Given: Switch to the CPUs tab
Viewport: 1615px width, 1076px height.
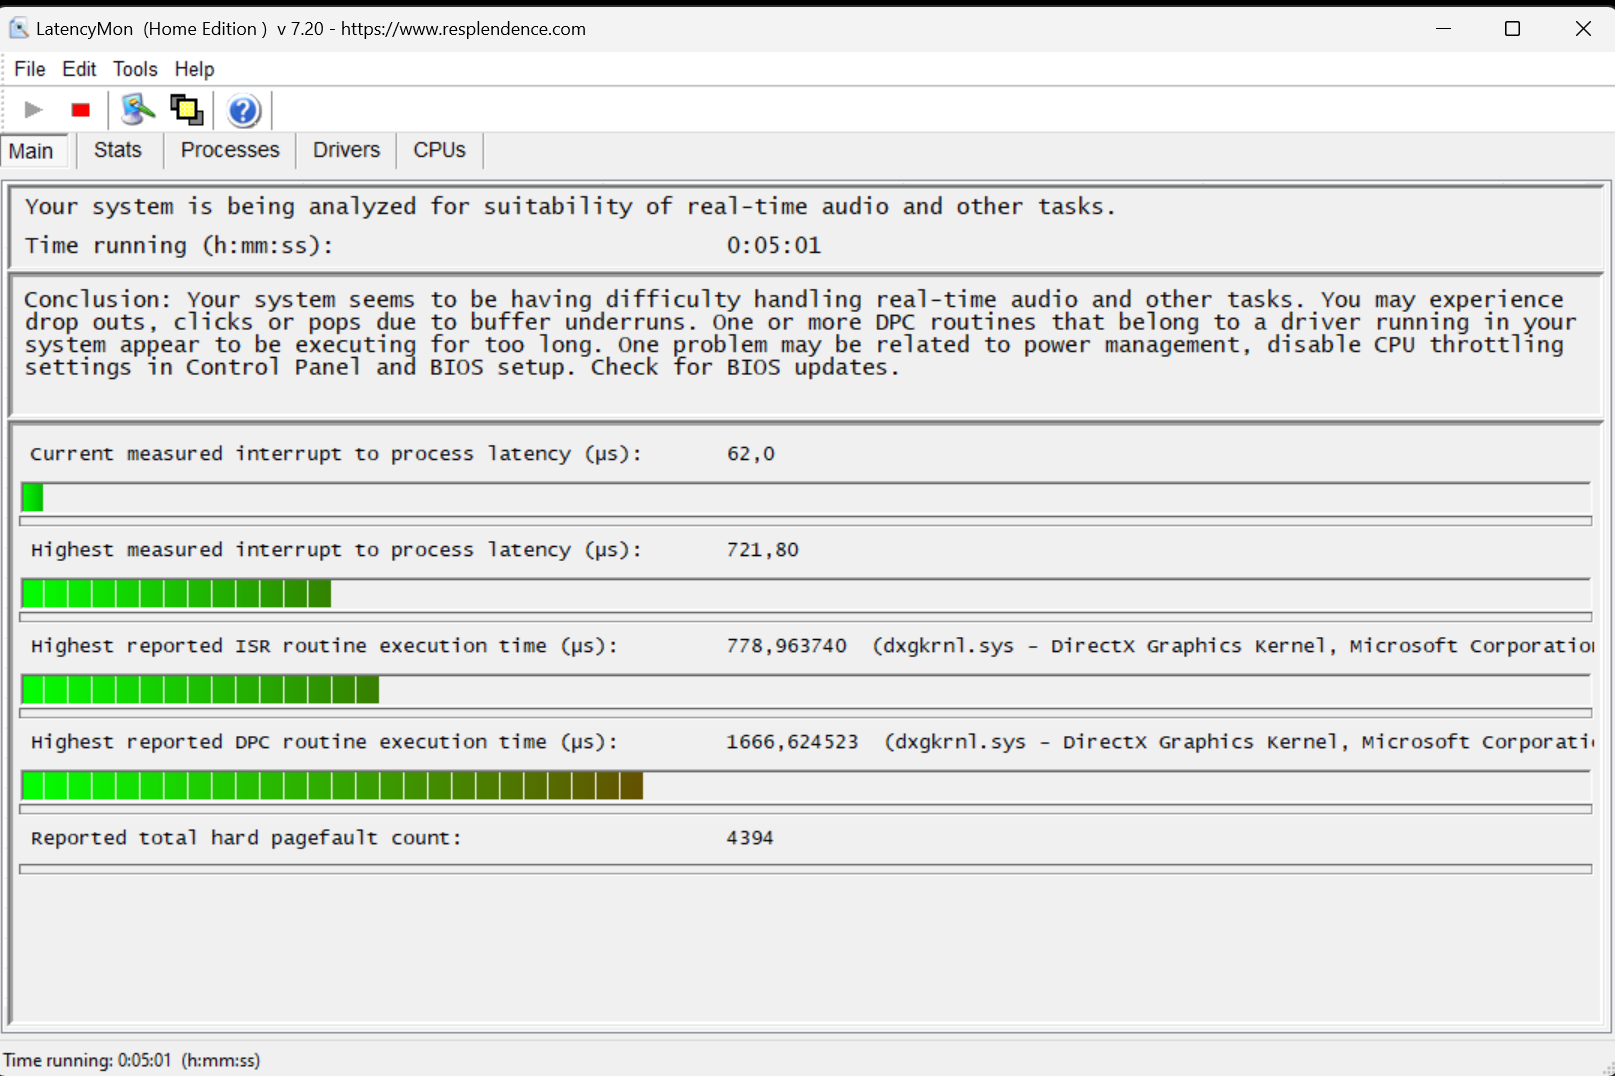Looking at the screenshot, I should (439, 150).
